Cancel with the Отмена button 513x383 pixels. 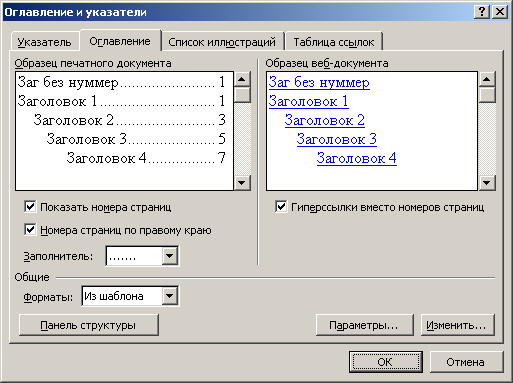466,362
